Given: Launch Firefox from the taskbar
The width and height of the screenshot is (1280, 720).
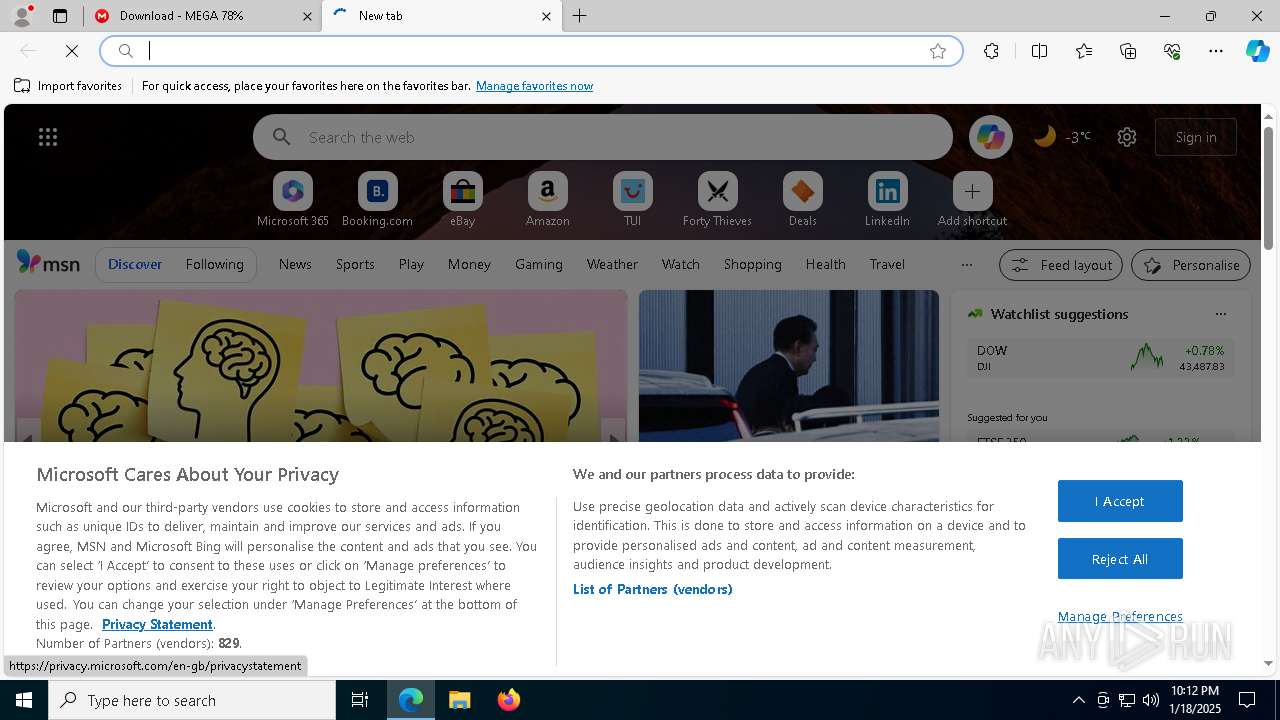Looking at the screenshot, I should (508, 700).
